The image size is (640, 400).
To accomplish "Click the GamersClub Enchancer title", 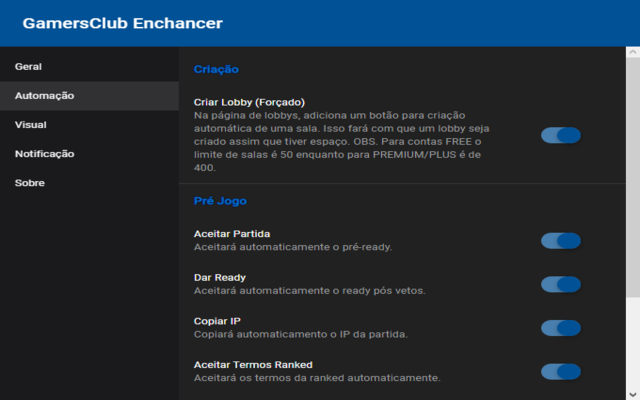I will pos(122,23).
